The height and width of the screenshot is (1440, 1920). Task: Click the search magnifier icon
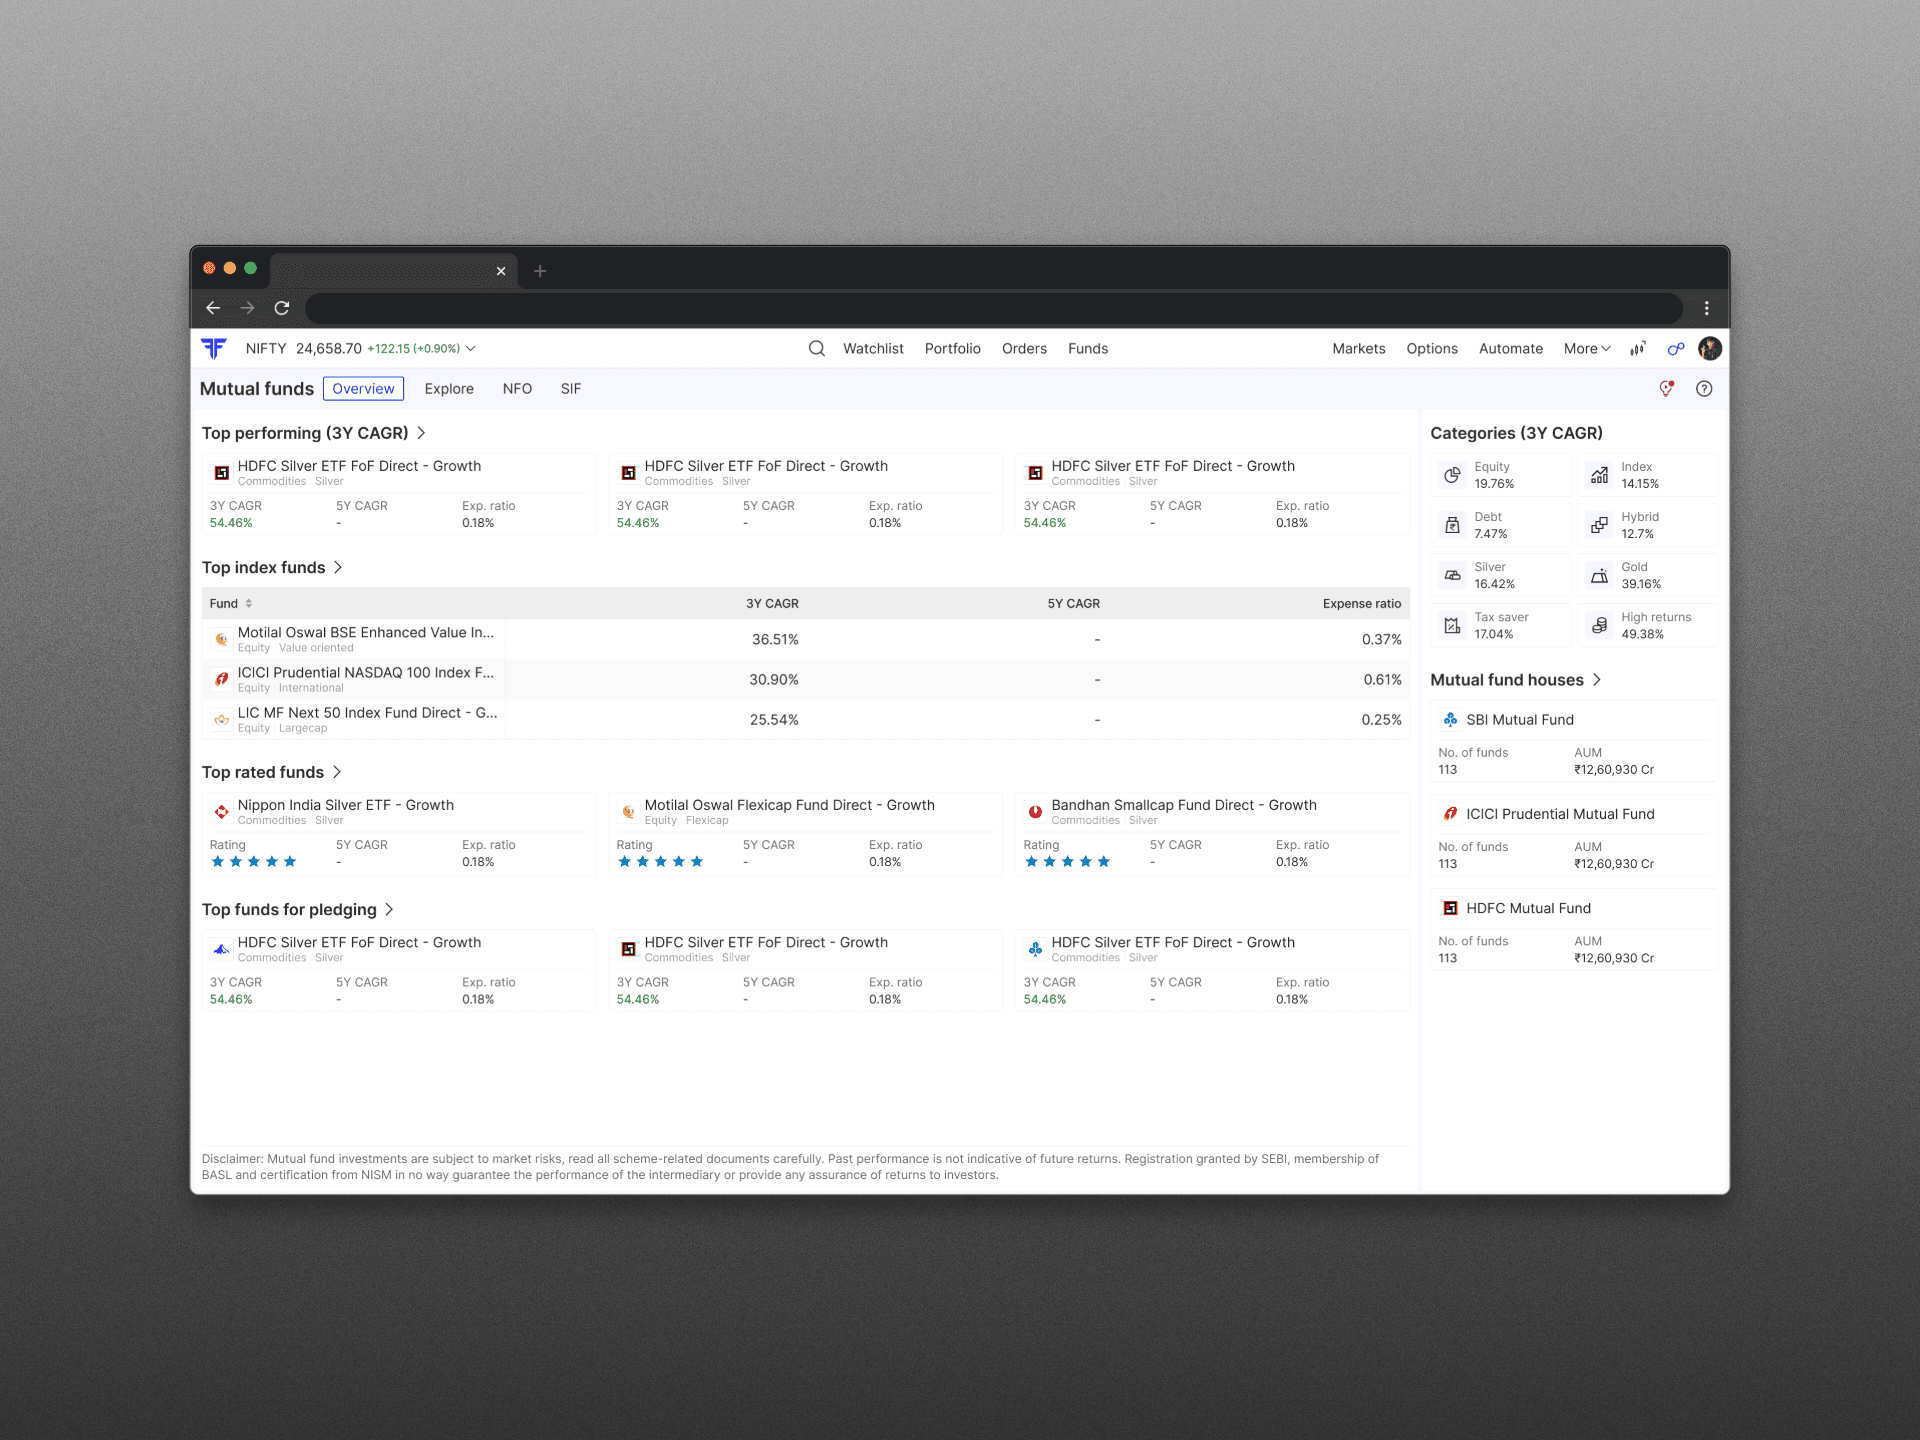[816, 348]
